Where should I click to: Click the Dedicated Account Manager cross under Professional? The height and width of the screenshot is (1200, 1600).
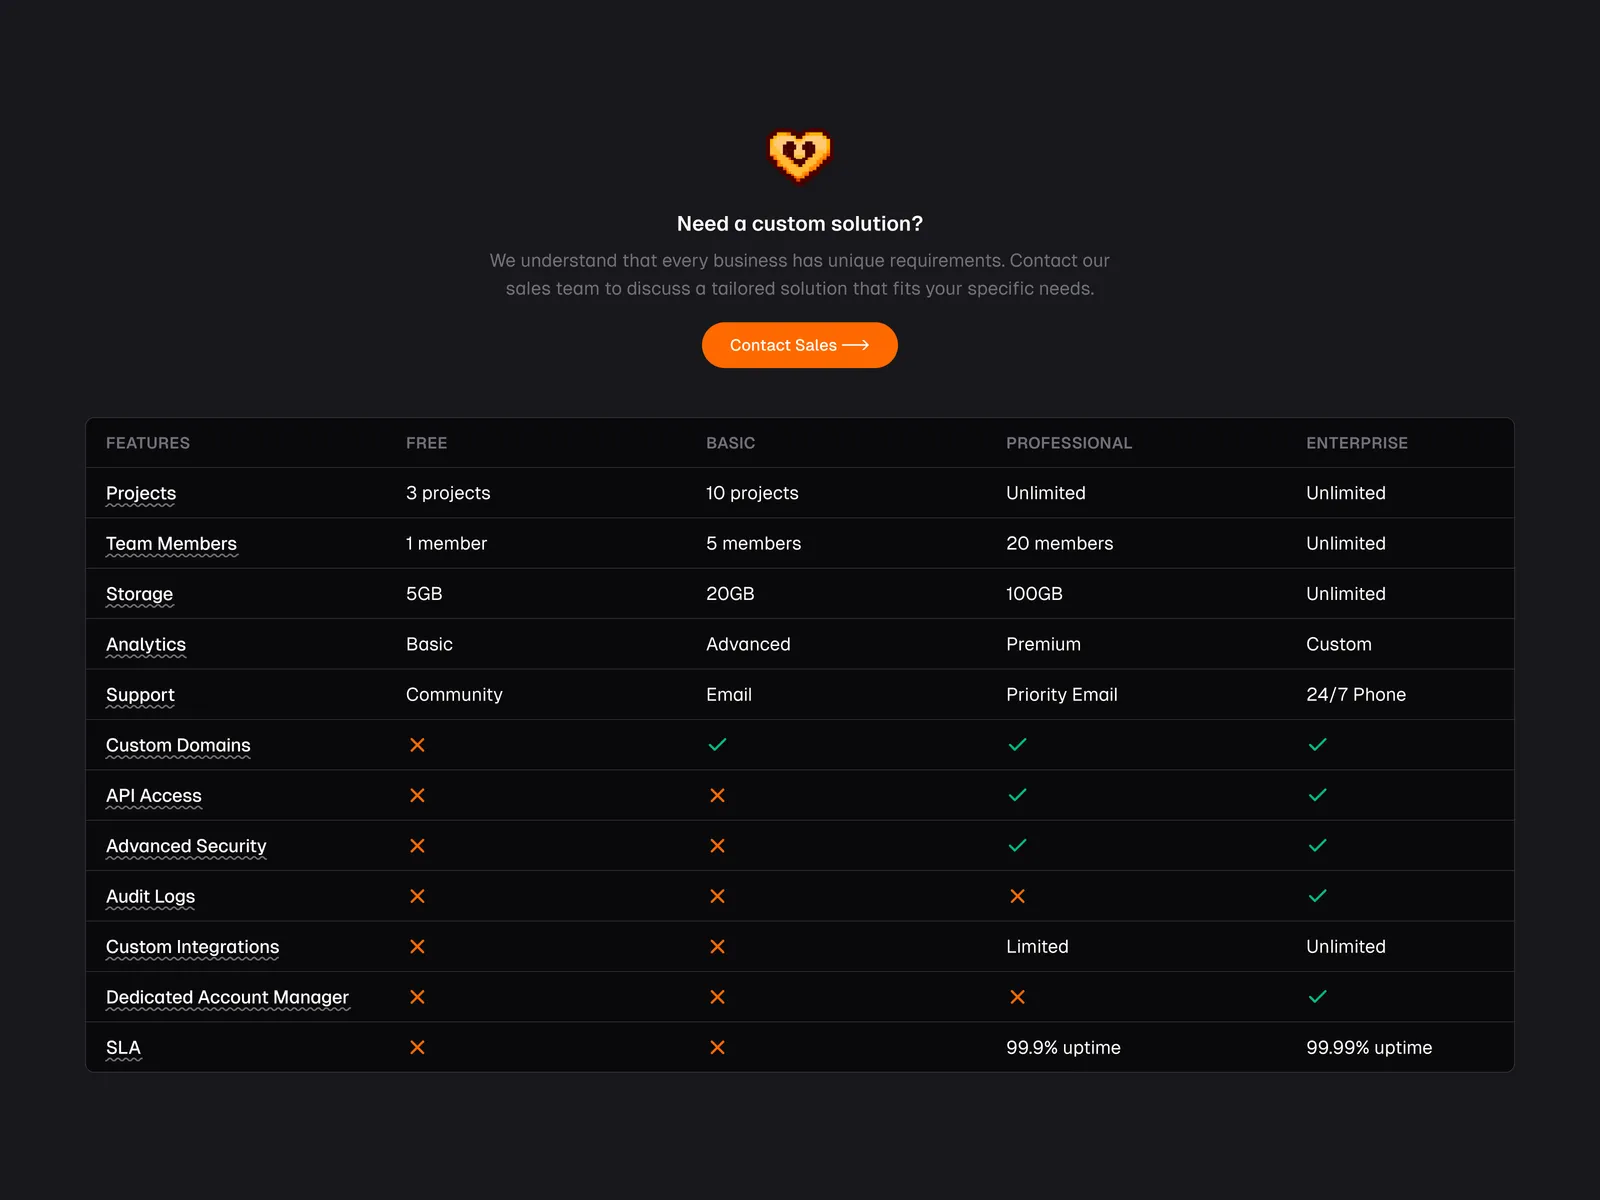(x=1017, y=997)
